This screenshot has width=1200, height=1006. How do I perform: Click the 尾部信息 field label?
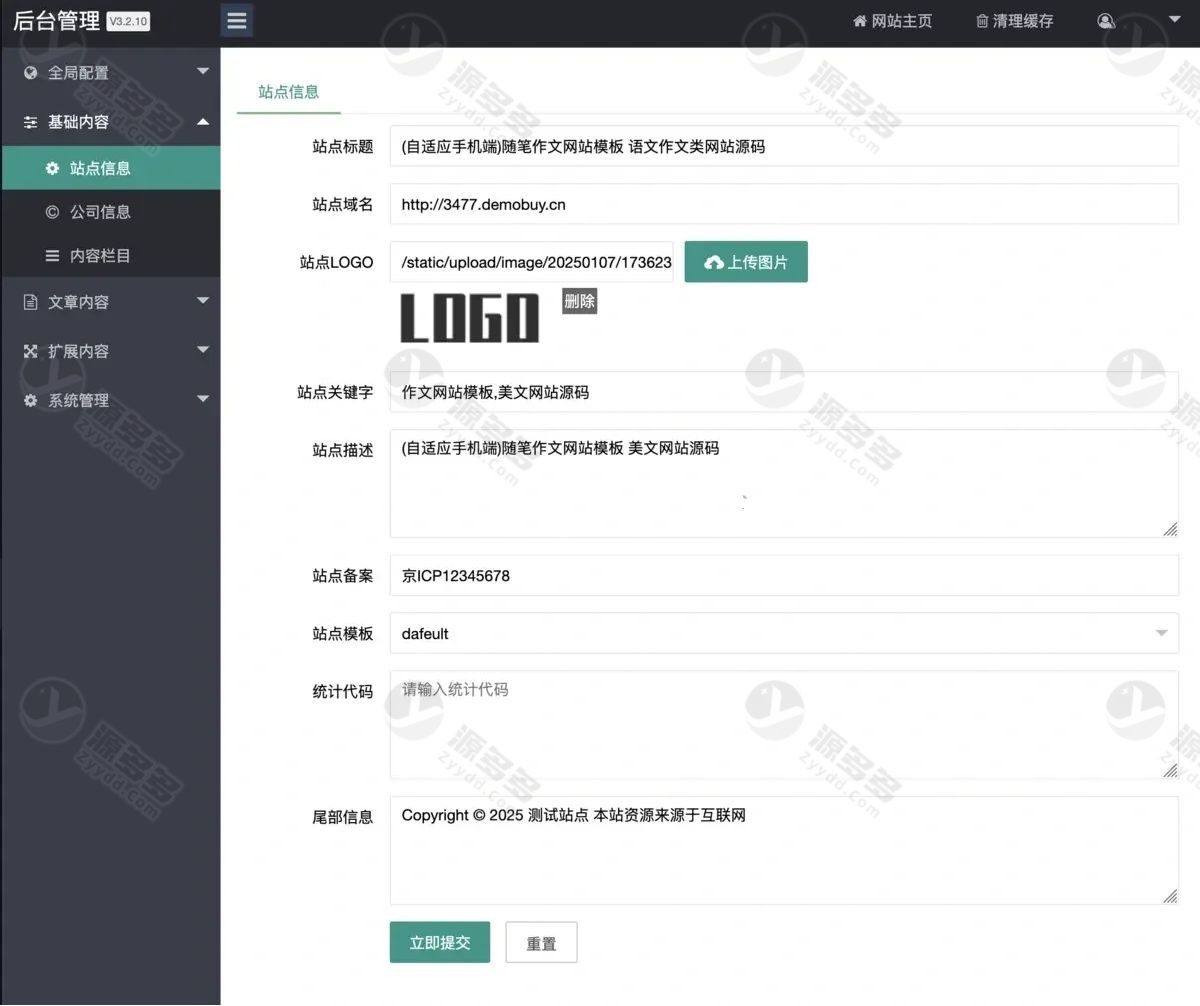[343, 817]
